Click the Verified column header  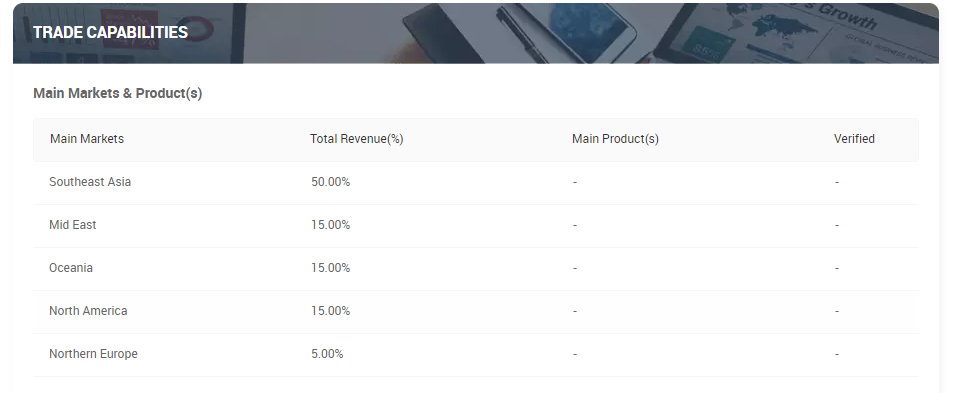tap(854, 139)
